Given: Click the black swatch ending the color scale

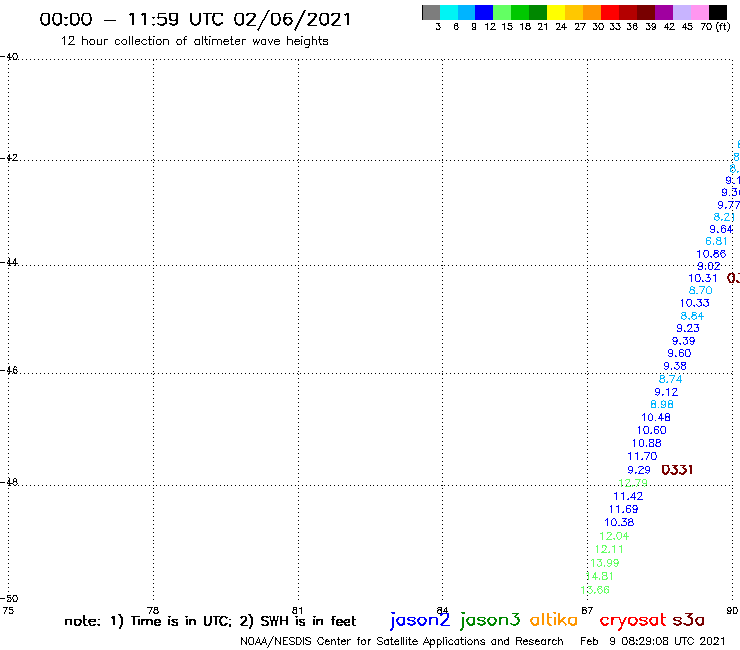Looking at the screenshot, I should pyautogui.click(x=717, y=12).
